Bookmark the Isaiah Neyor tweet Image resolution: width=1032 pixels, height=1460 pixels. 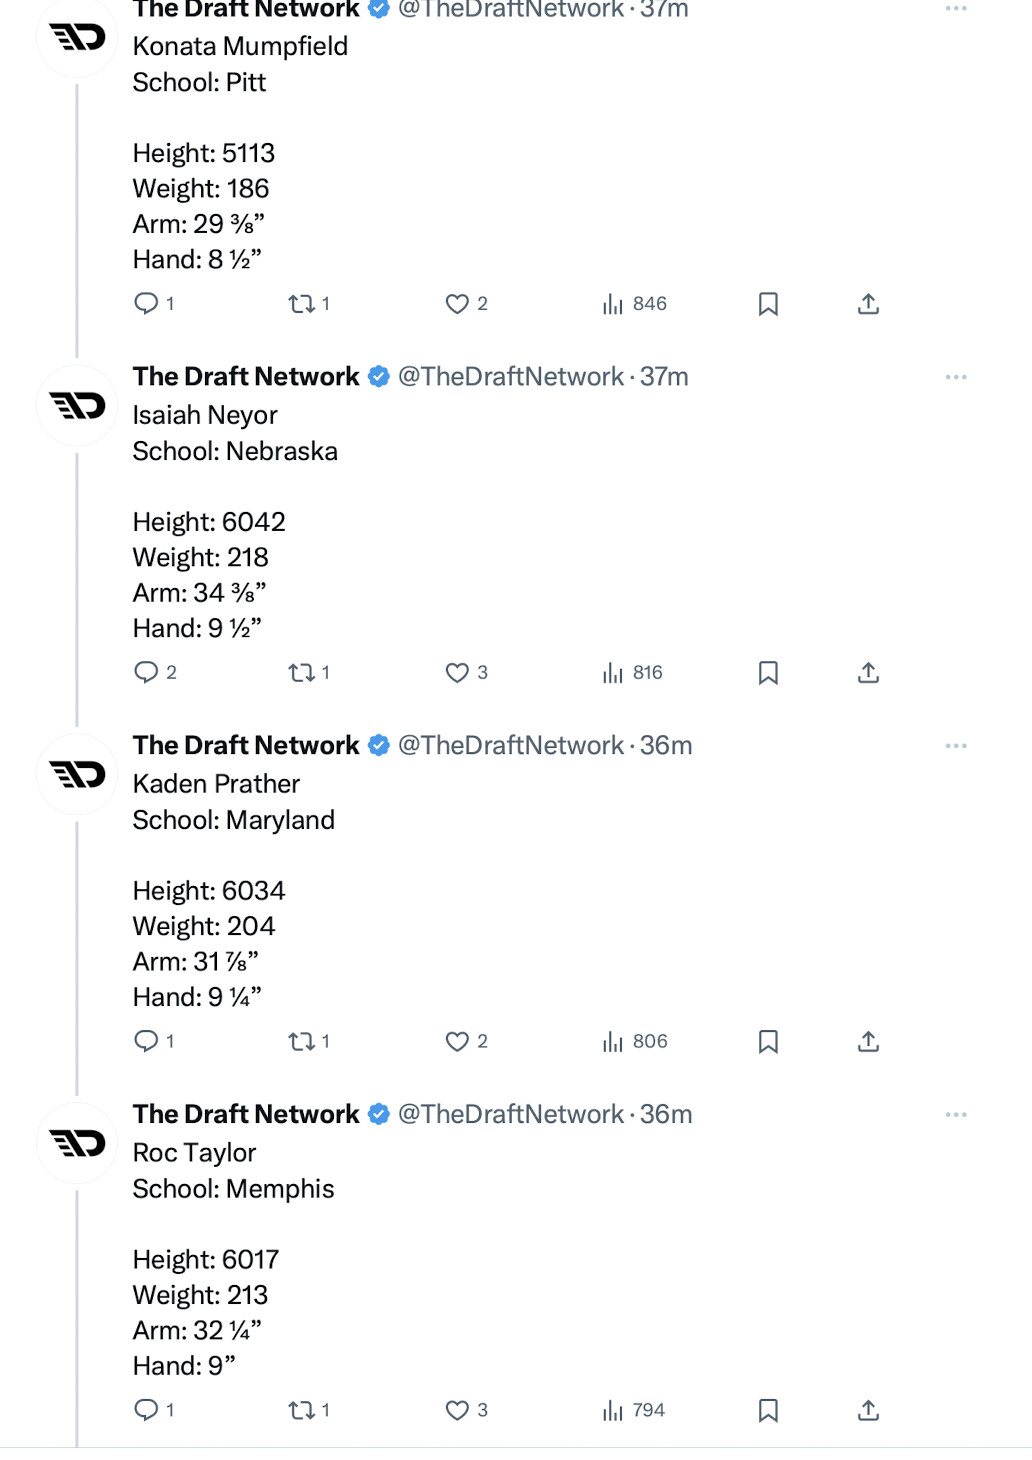768,673
